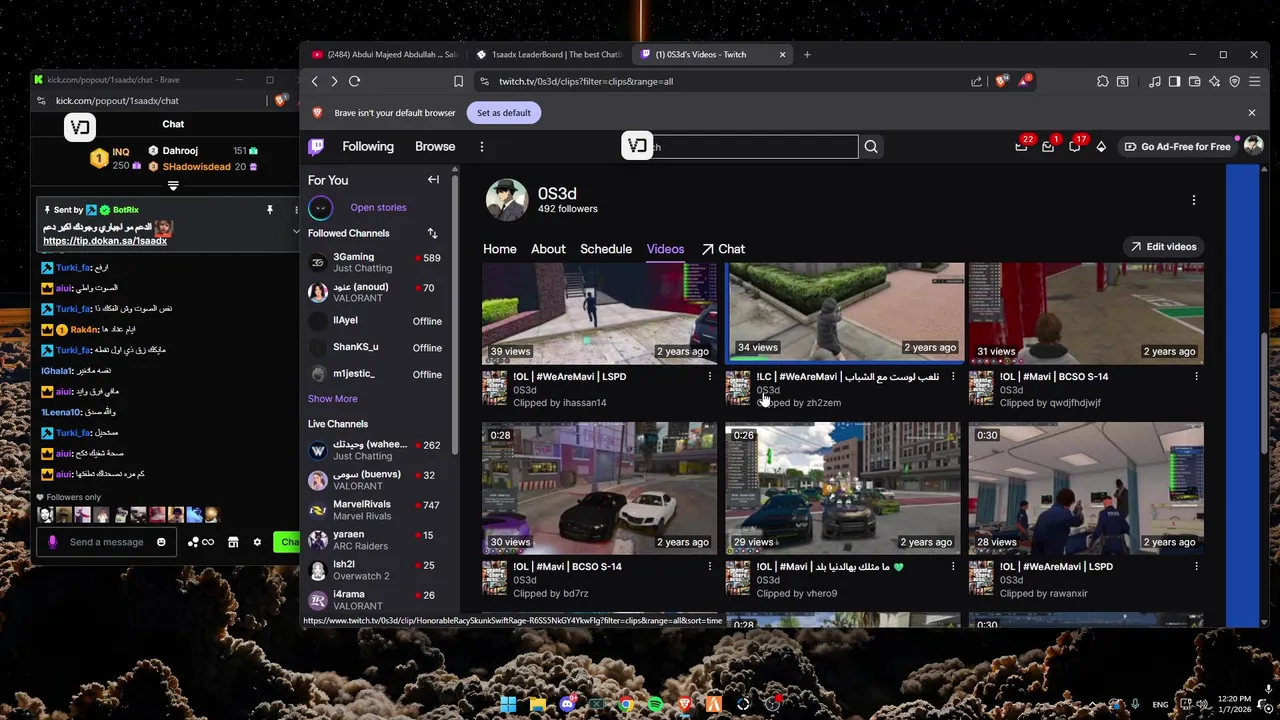The width and height of the screenshot is (1280, 720).
Task: Click the Get Bits diamond icon
Action: click(x=1101, y=147)
